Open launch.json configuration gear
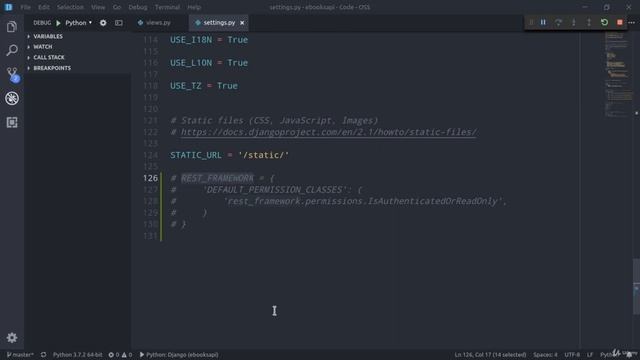This screenshot has width=640, height=360. point(103,23)
